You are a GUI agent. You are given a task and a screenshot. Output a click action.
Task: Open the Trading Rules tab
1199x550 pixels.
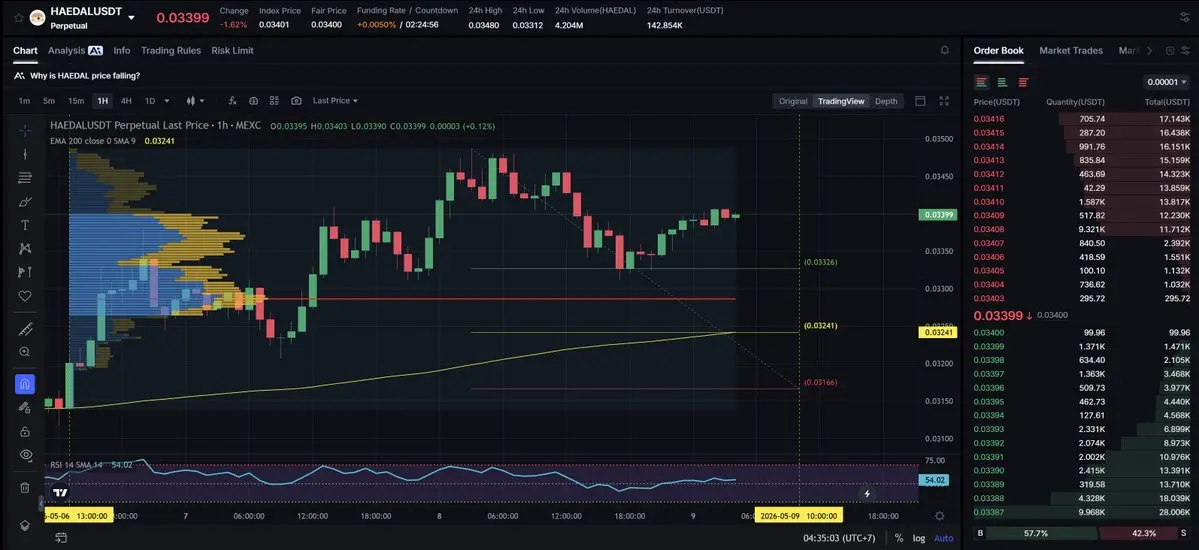(x=171, y=50)
